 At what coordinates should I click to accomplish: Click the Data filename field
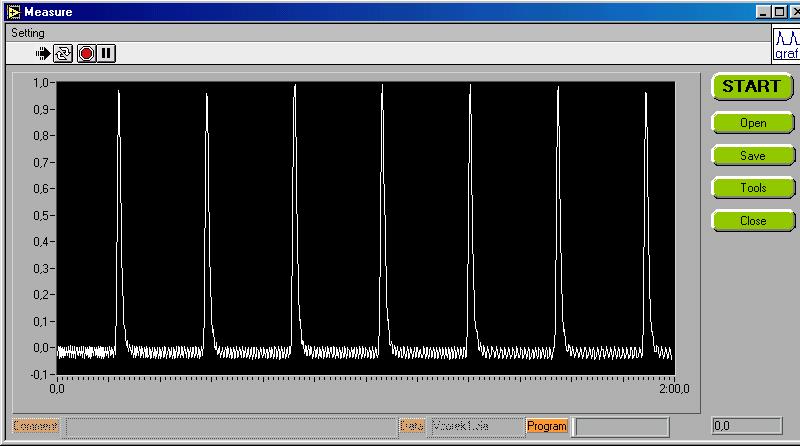click(478, 427)
